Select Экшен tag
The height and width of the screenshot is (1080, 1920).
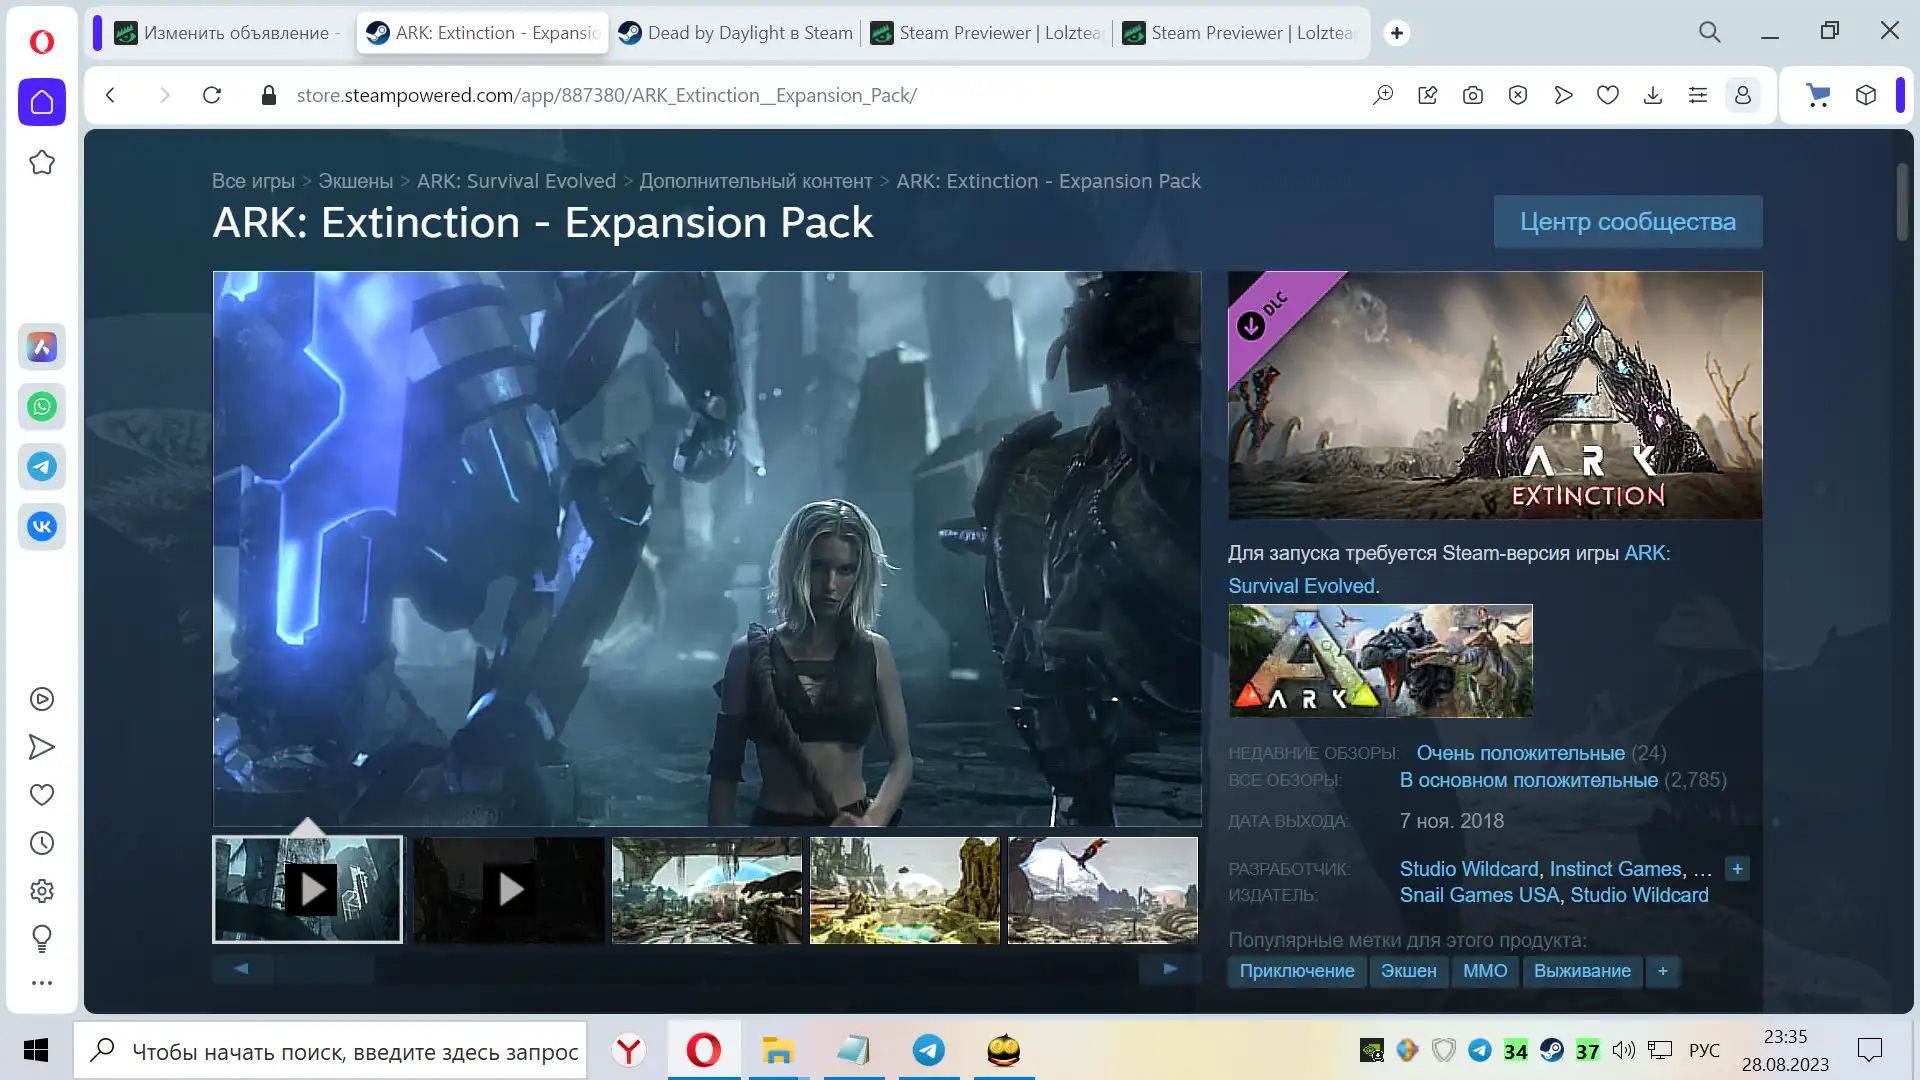(1408, 971)
